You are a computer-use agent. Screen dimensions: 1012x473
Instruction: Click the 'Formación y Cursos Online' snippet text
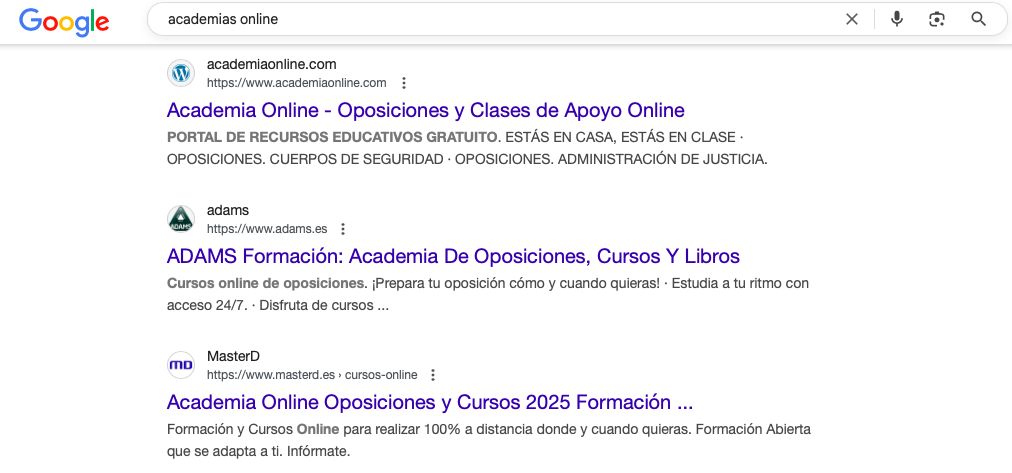[253, 429]
